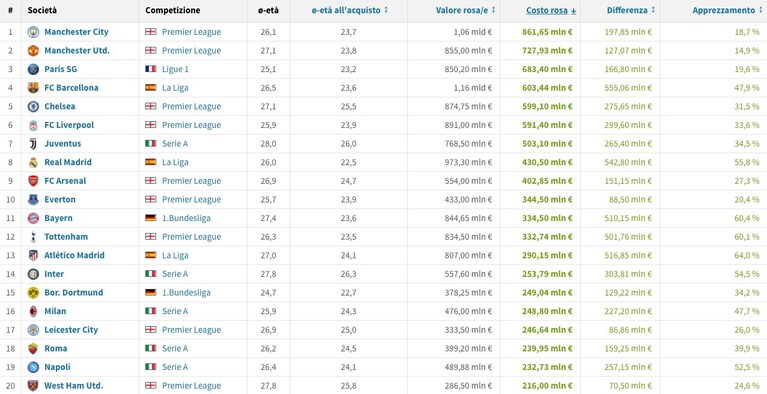Click the Bayern club crest

click(x=33, y=218)
